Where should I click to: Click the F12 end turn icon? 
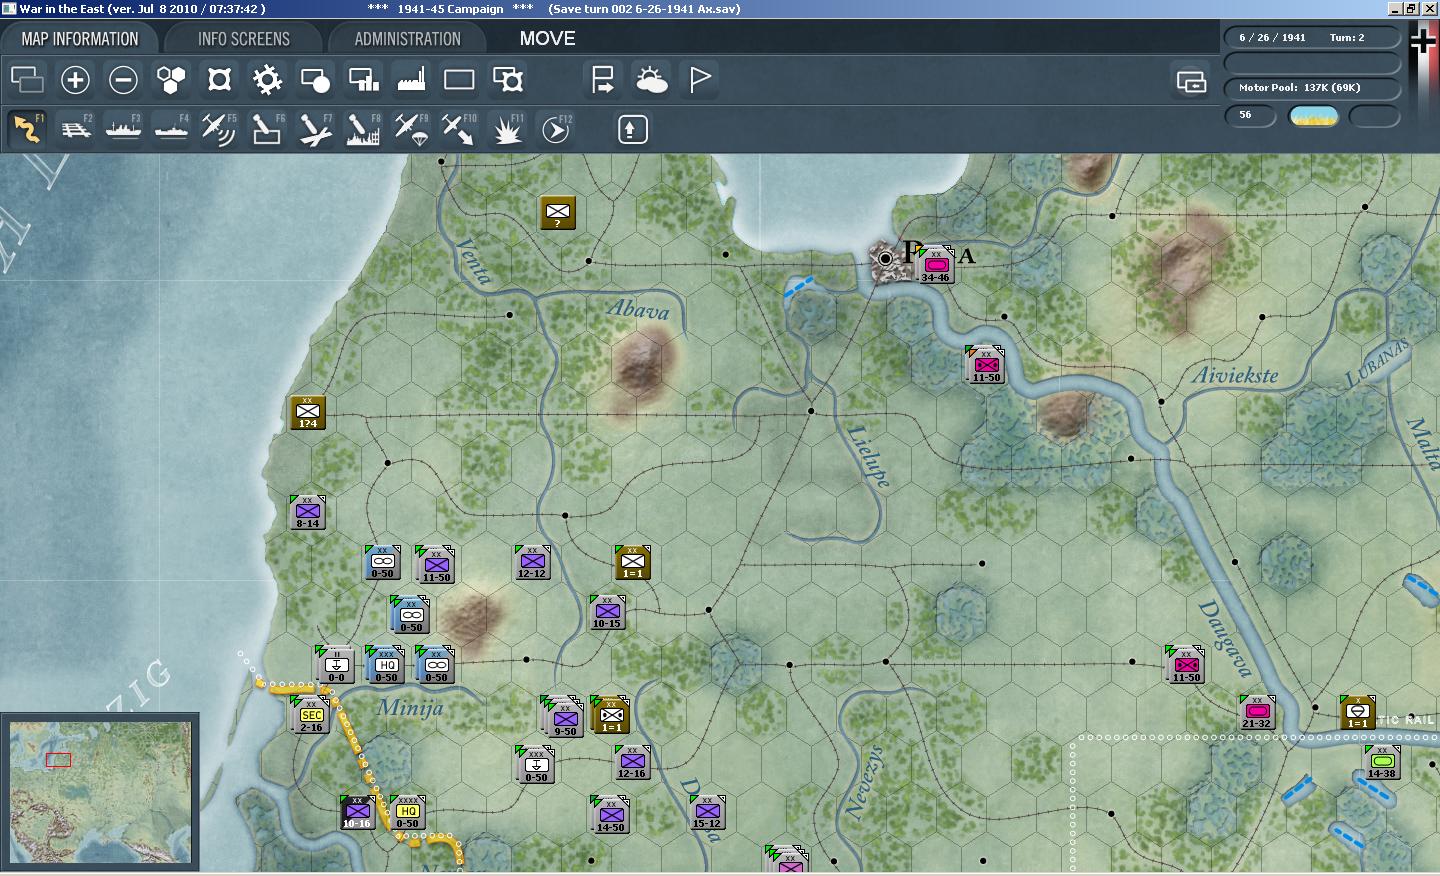coord(555,129)
